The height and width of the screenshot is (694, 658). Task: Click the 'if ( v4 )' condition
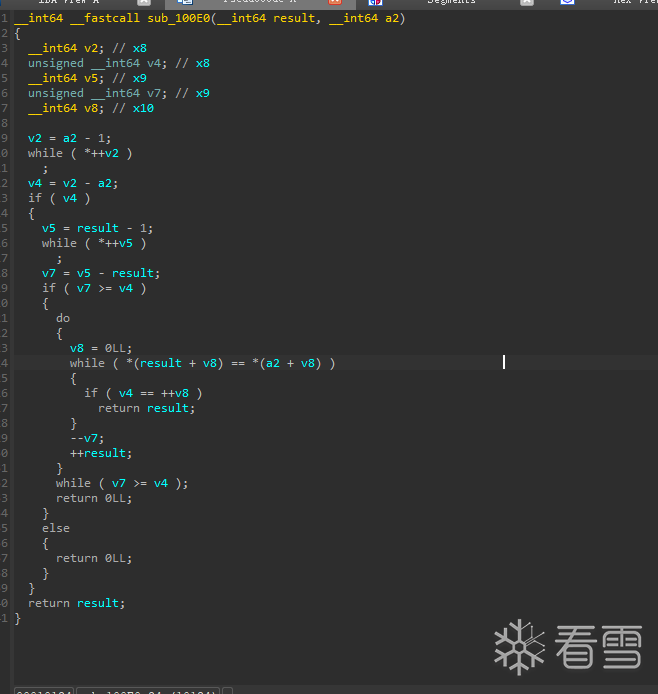coord(59,198)
